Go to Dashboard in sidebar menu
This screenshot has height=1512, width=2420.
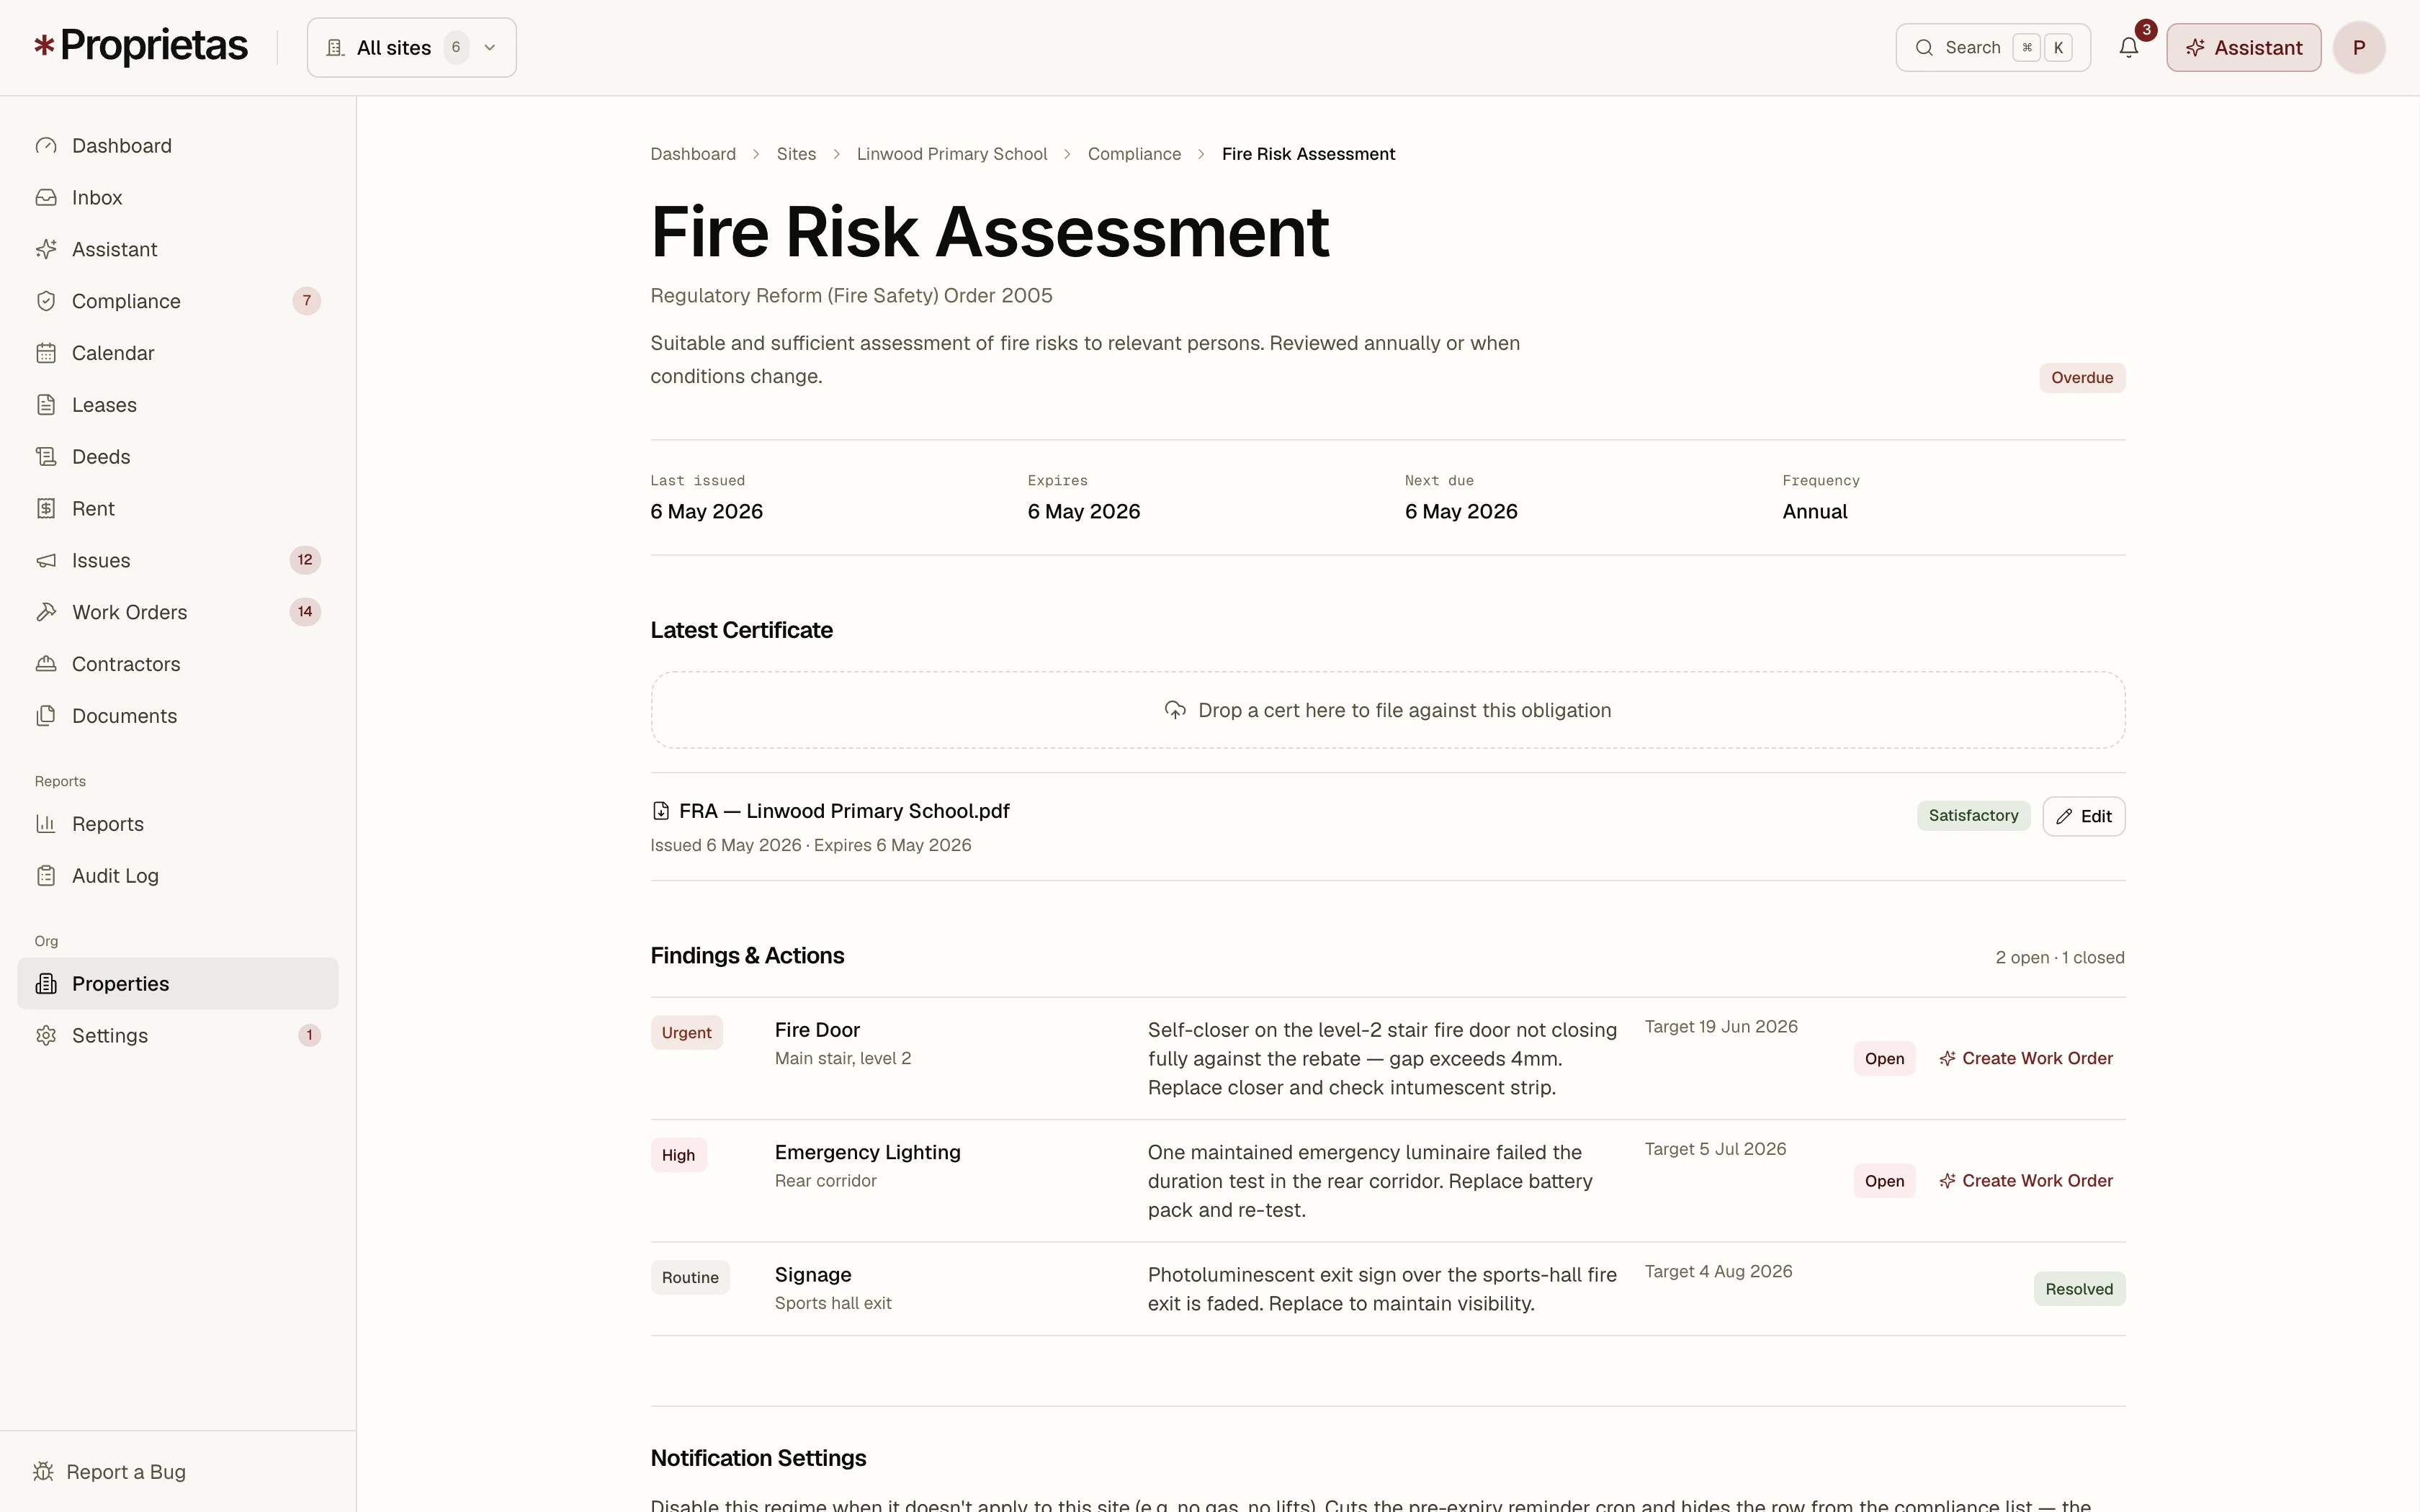point(178,146)
